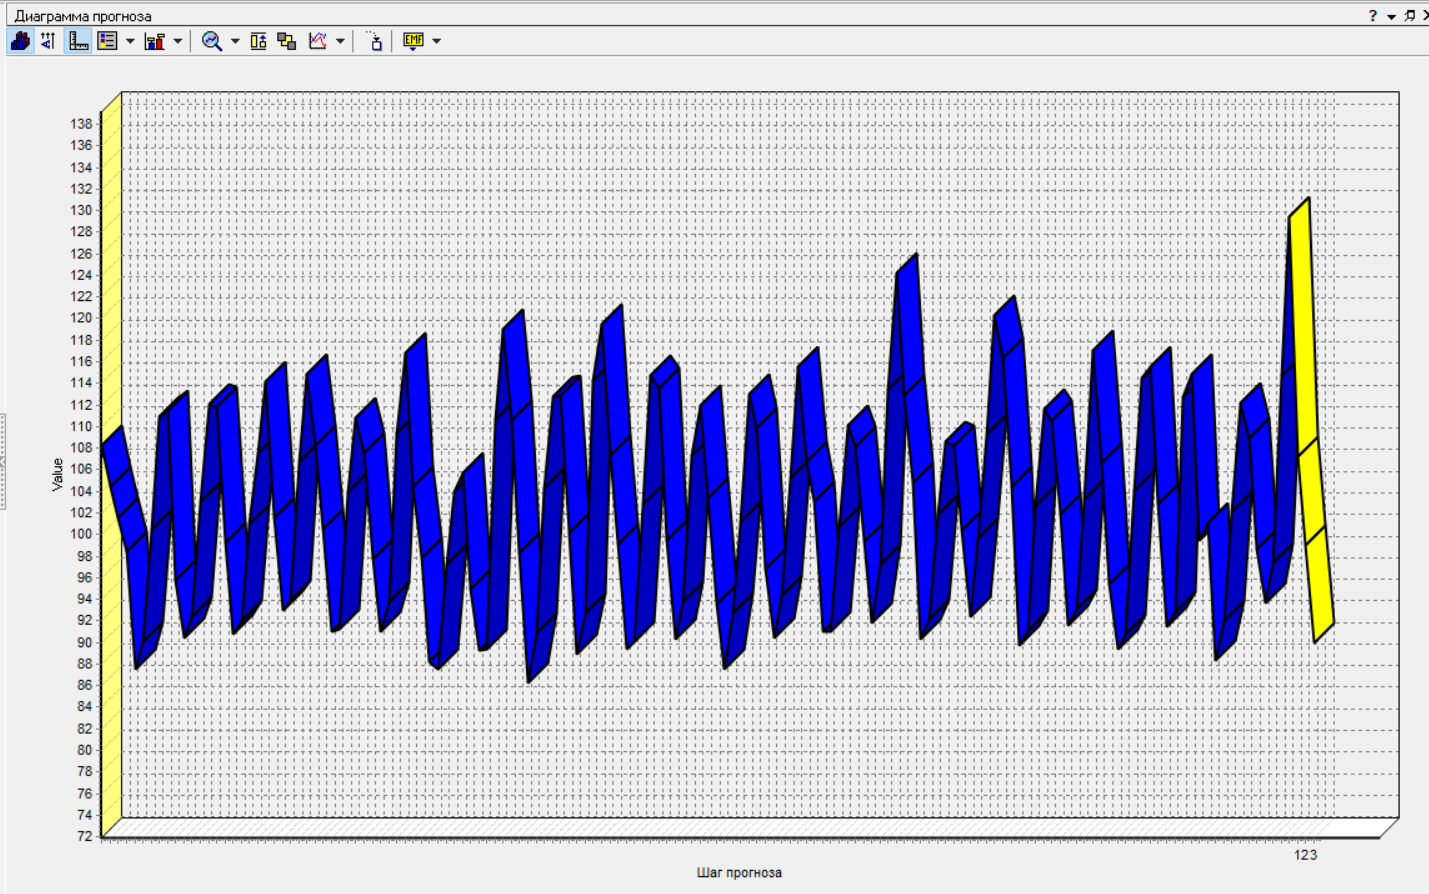The width and height of the screenshot is (1429, 894).
Task: Click the Шаг прогноза axis title
Action: coord(739,872)
